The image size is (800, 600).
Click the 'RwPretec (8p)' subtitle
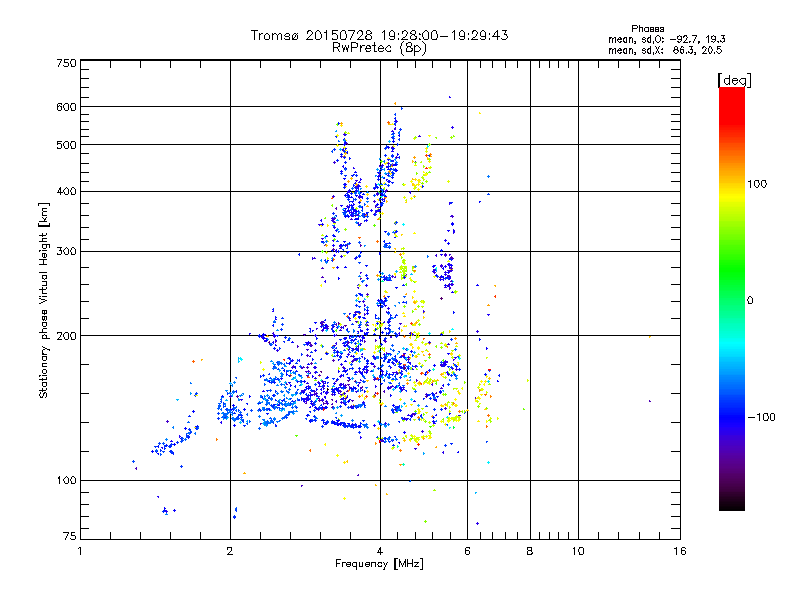point(379,48)
